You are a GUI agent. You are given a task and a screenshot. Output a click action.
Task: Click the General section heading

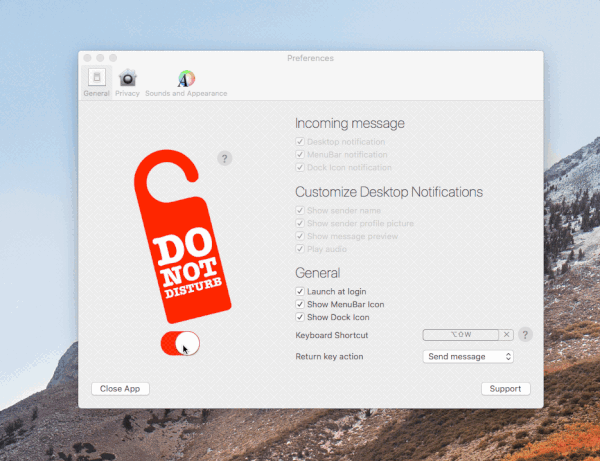point(318,273)
